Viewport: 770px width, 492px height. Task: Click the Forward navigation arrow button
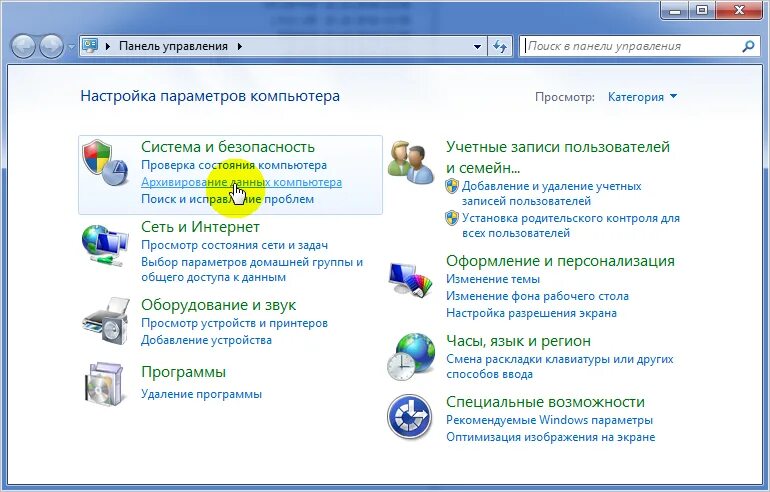click(51, 46)
